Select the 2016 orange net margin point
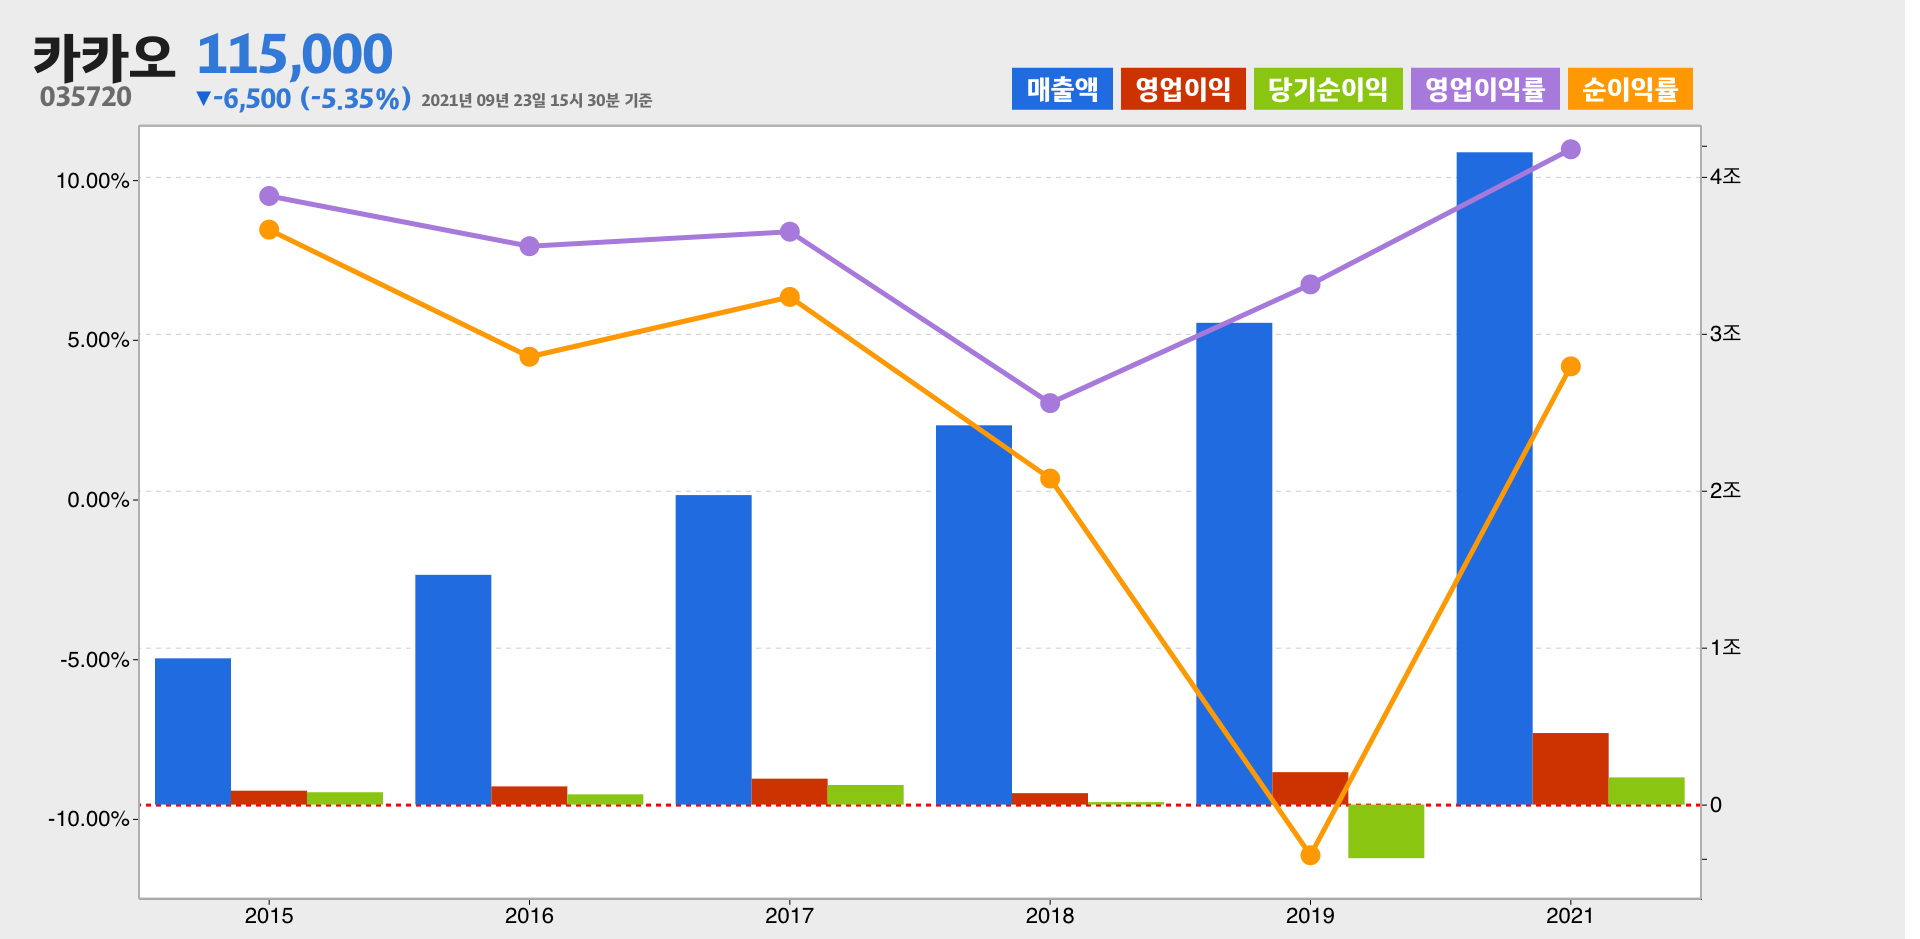Screen dimensions: 1920x939 click(x=530, y=357)
